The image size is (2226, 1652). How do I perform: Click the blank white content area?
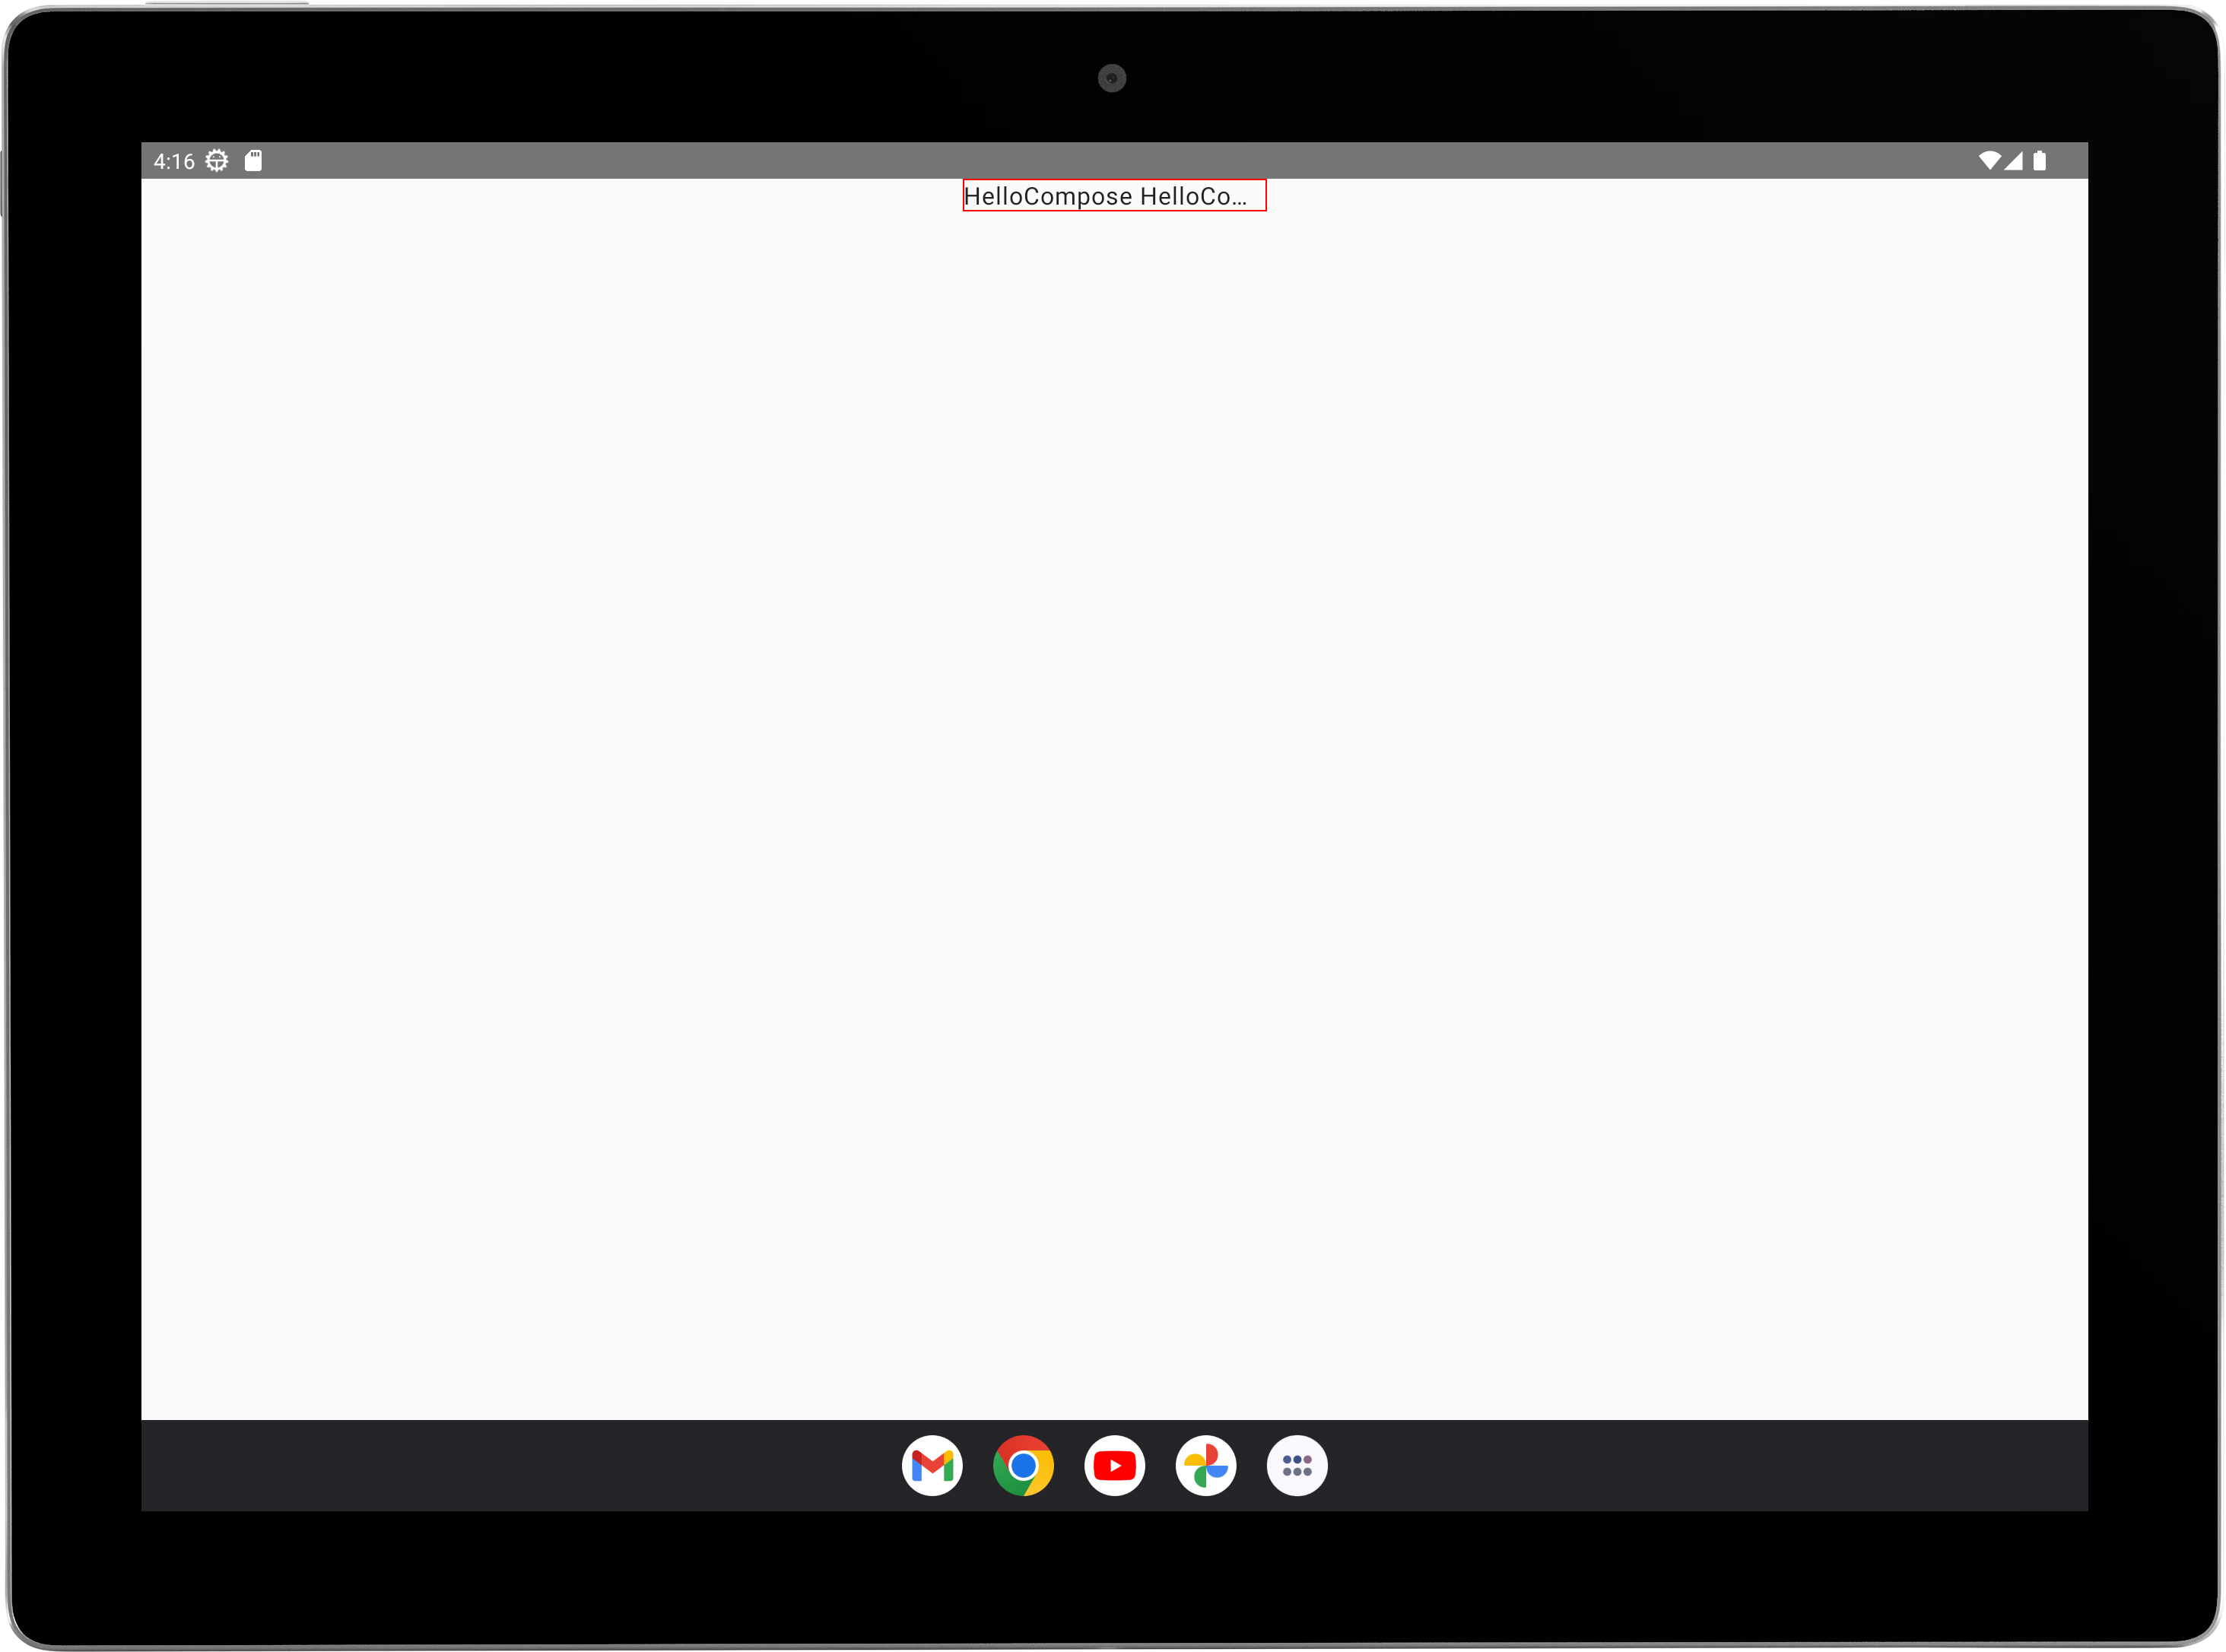click(x=1114, y=800)
